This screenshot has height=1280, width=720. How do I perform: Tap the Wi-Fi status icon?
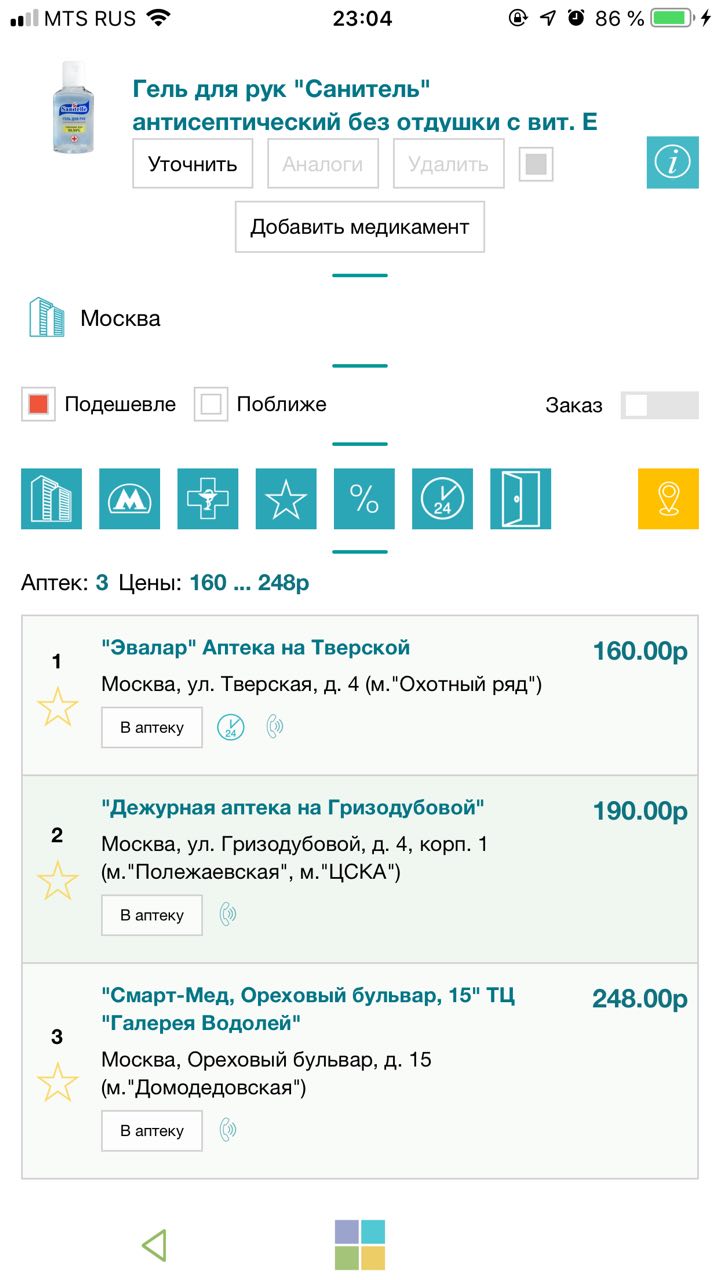click(x=157, y=18)
